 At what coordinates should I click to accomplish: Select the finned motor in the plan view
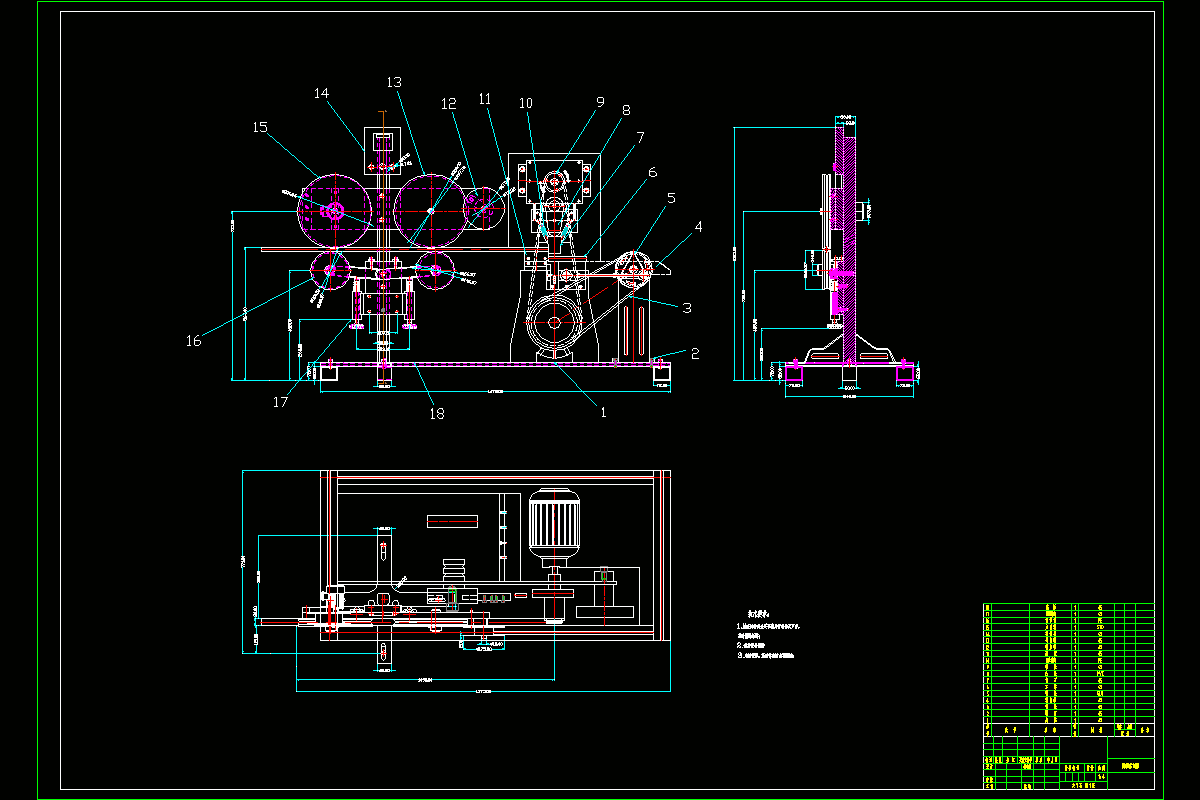coord(554,522)
